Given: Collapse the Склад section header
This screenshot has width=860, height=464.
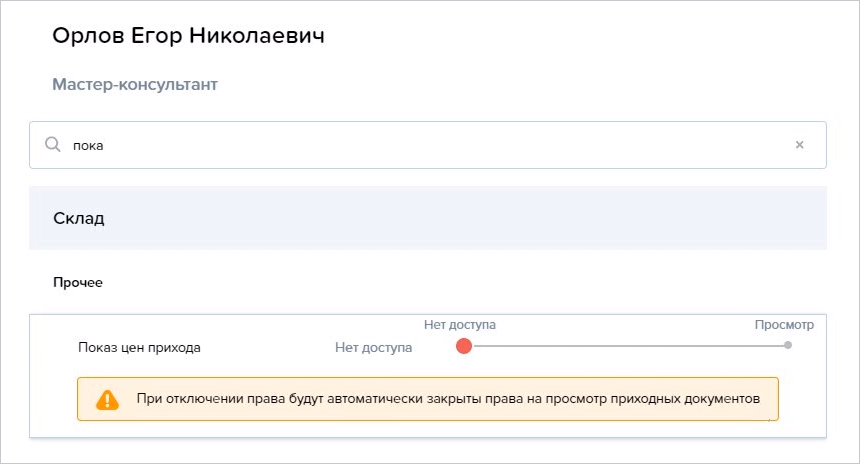Looking at the screenshot, I should point(428,218).
